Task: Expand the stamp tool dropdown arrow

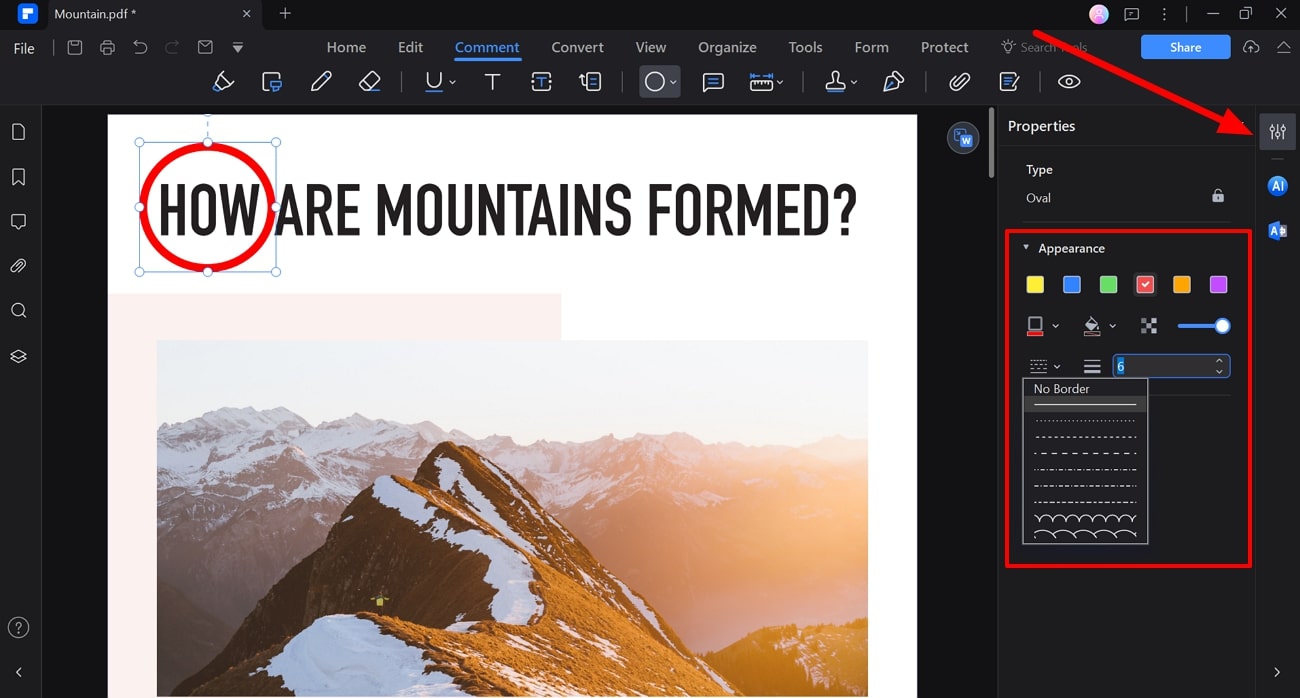Action: (854, 82)
